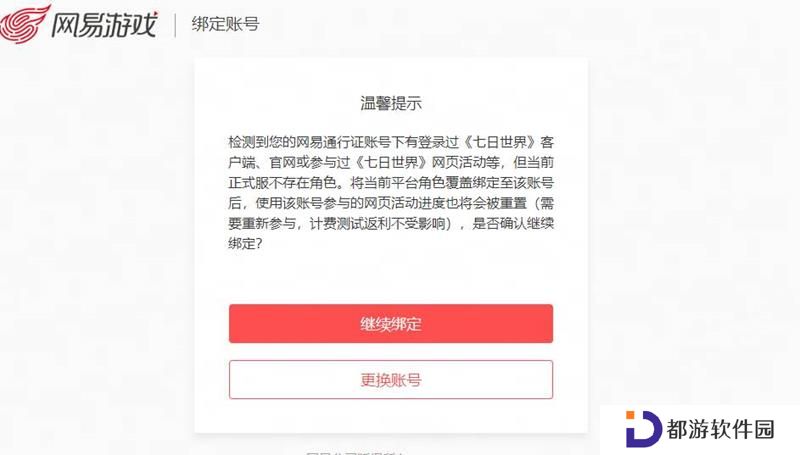Click the 温馨提示 dialog heading
The height and width of the screenshot is (455, 800).
pos(391,104)
